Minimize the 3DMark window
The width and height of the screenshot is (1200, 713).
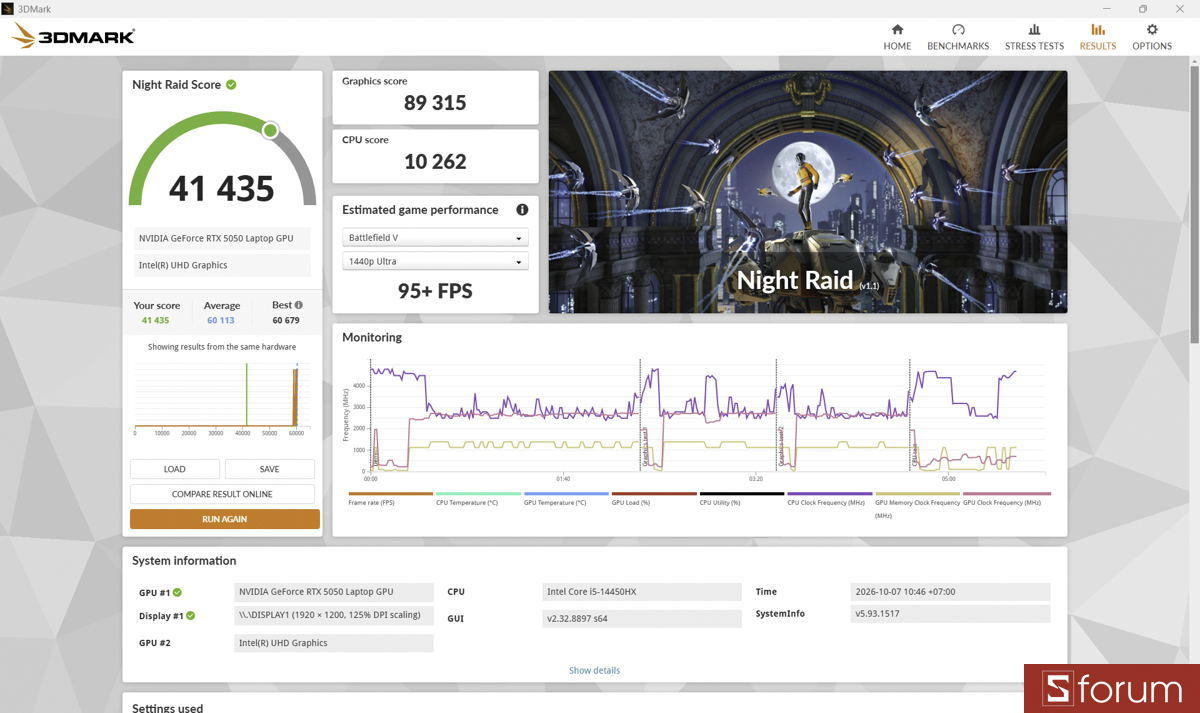1105,8
